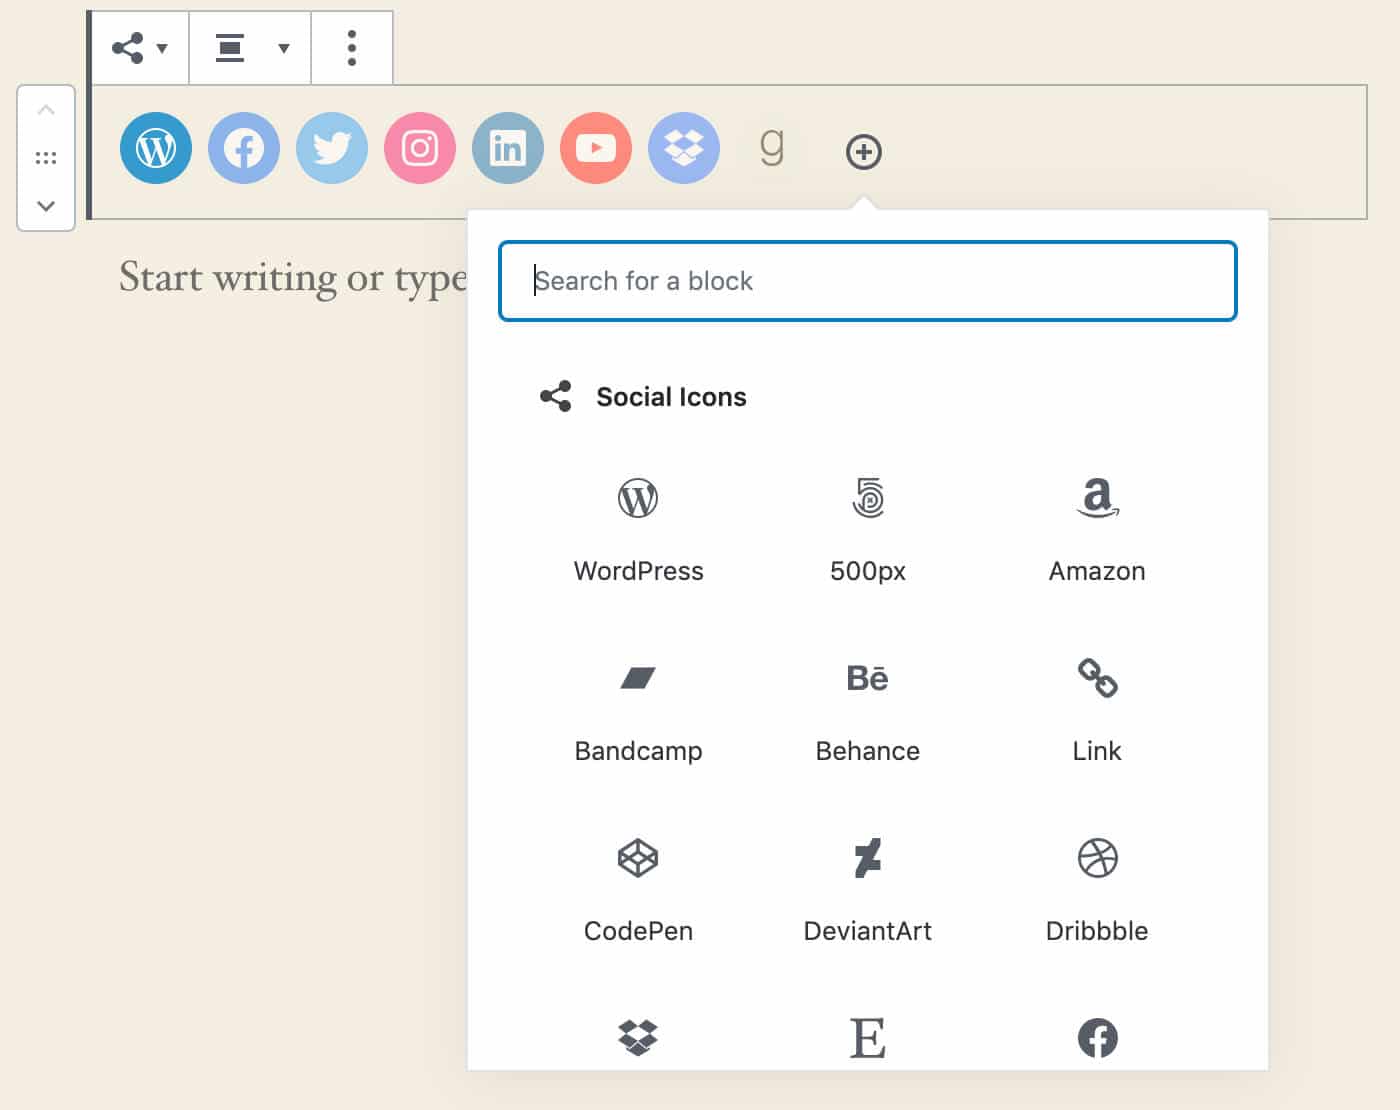Select the Twitter icon
The width and height of the screenshot is (1400, 1110).
click(x=331, y=148)
